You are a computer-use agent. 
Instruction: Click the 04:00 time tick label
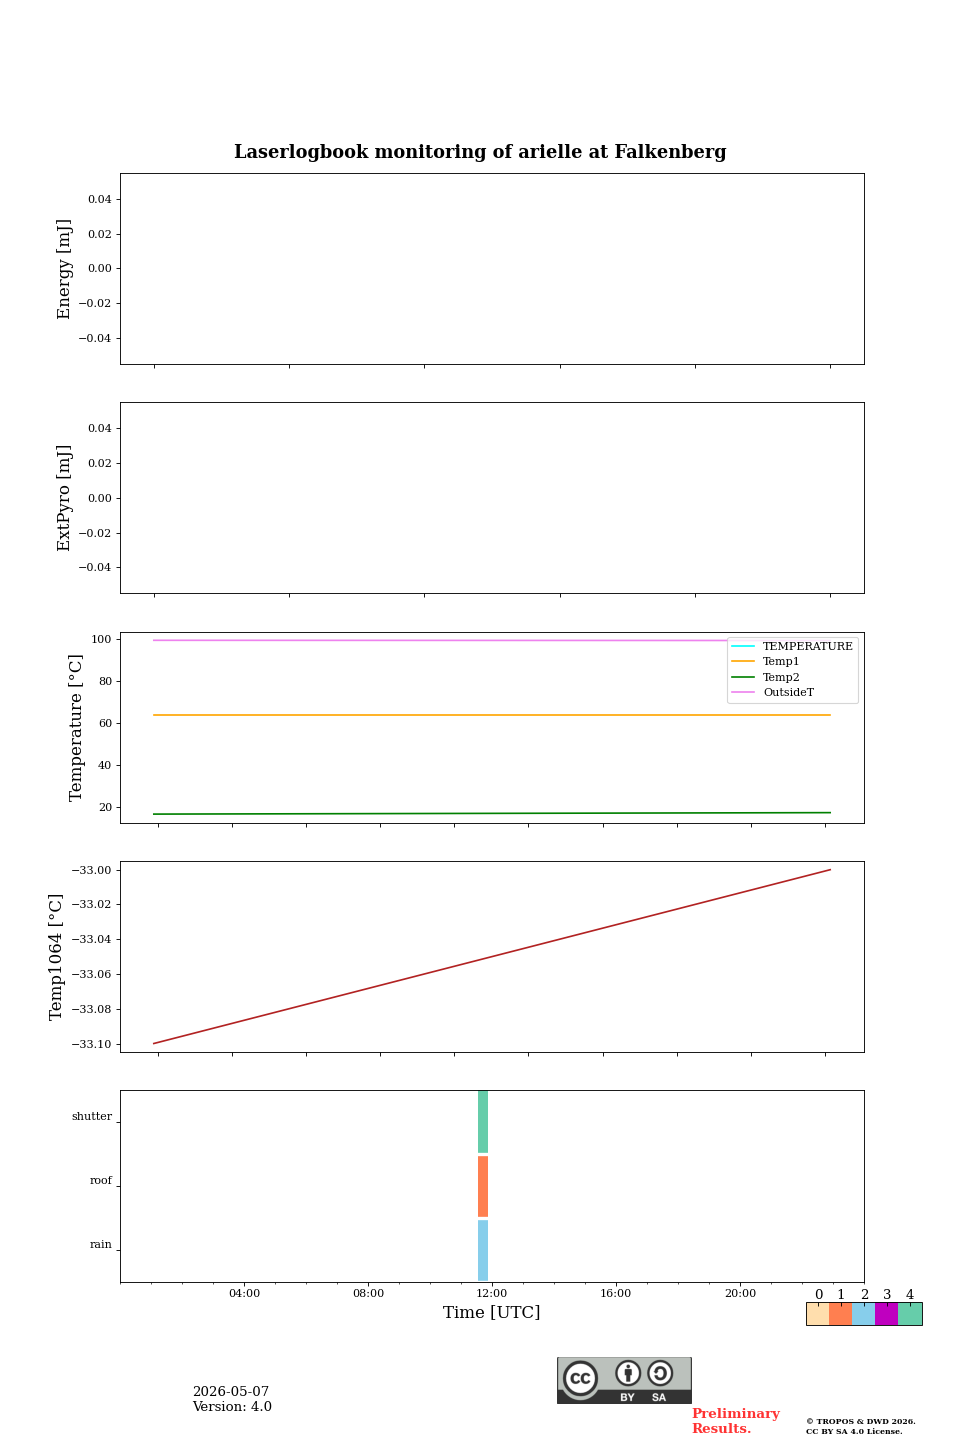[x=244, y=1293]
